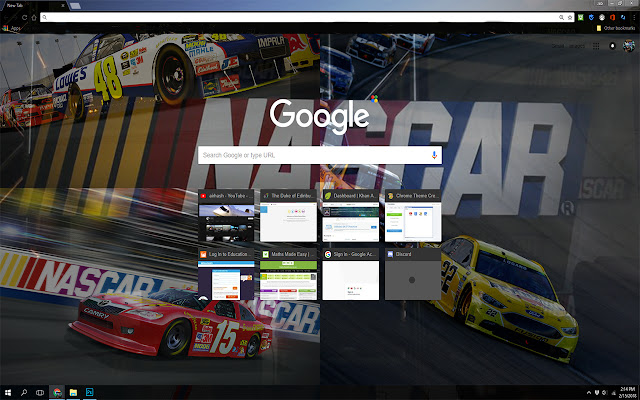Open The Duke of Edinburgh tile
Viewport: 640px width, 400px height.
[x=288, y=216]
